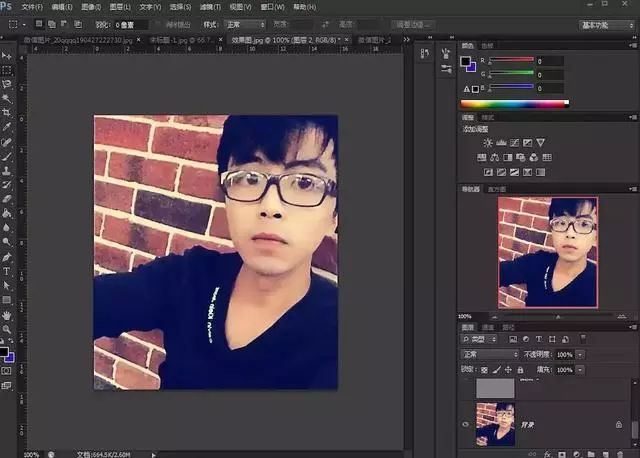This screenshot has height=458, width=640.
Task: Click the navigator preview thumbnail
Action: point(548,251)
